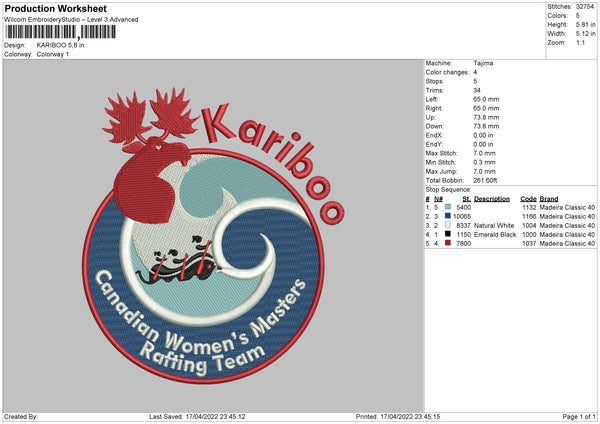Click the "Description" column header
Screen dimensions: 600x424
pyautogui.click(x=492, y=199)
